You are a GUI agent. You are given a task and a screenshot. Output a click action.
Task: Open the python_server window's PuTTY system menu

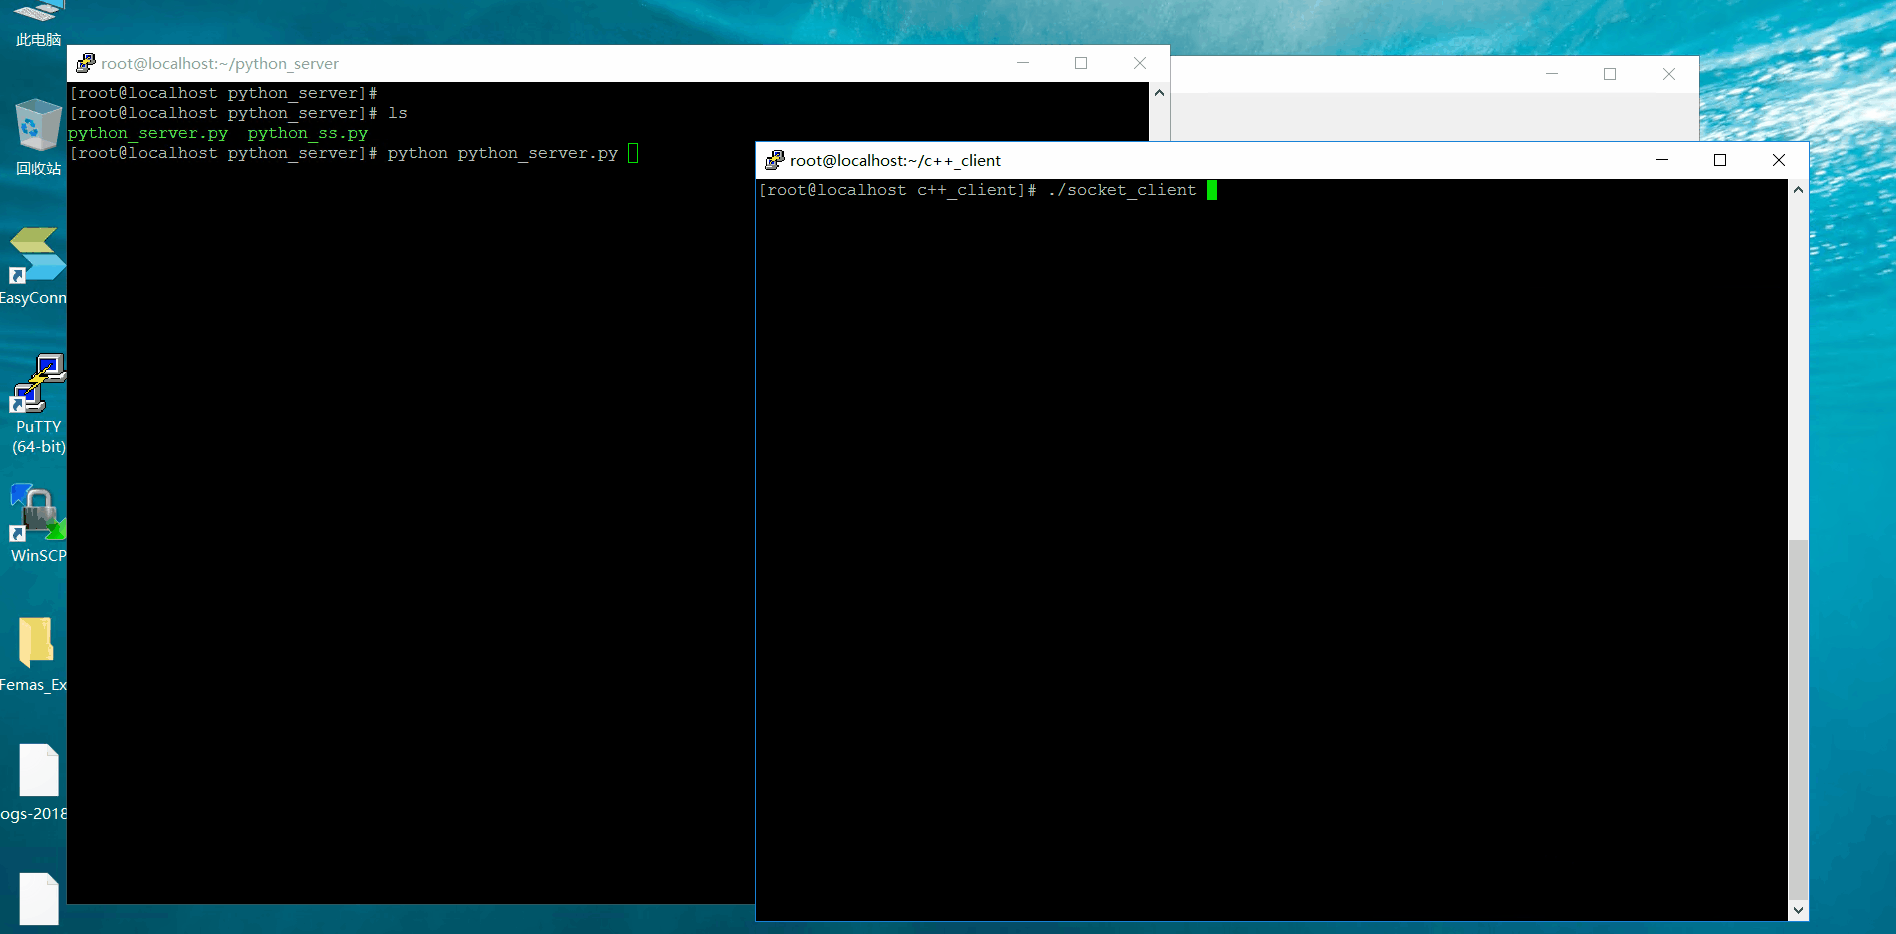point(84,62)
